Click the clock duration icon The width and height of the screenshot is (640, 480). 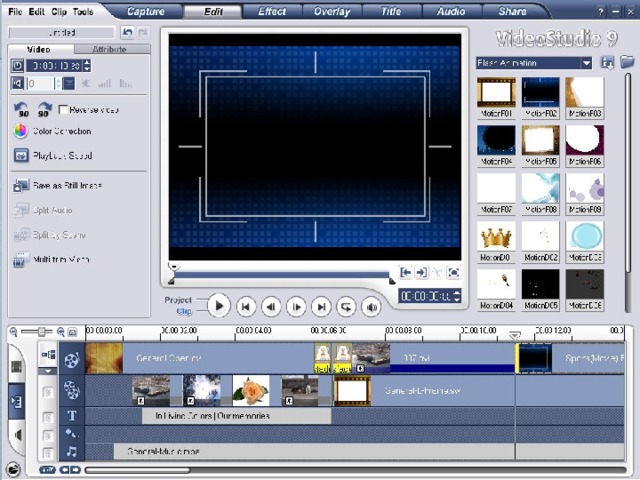(17, 65)
